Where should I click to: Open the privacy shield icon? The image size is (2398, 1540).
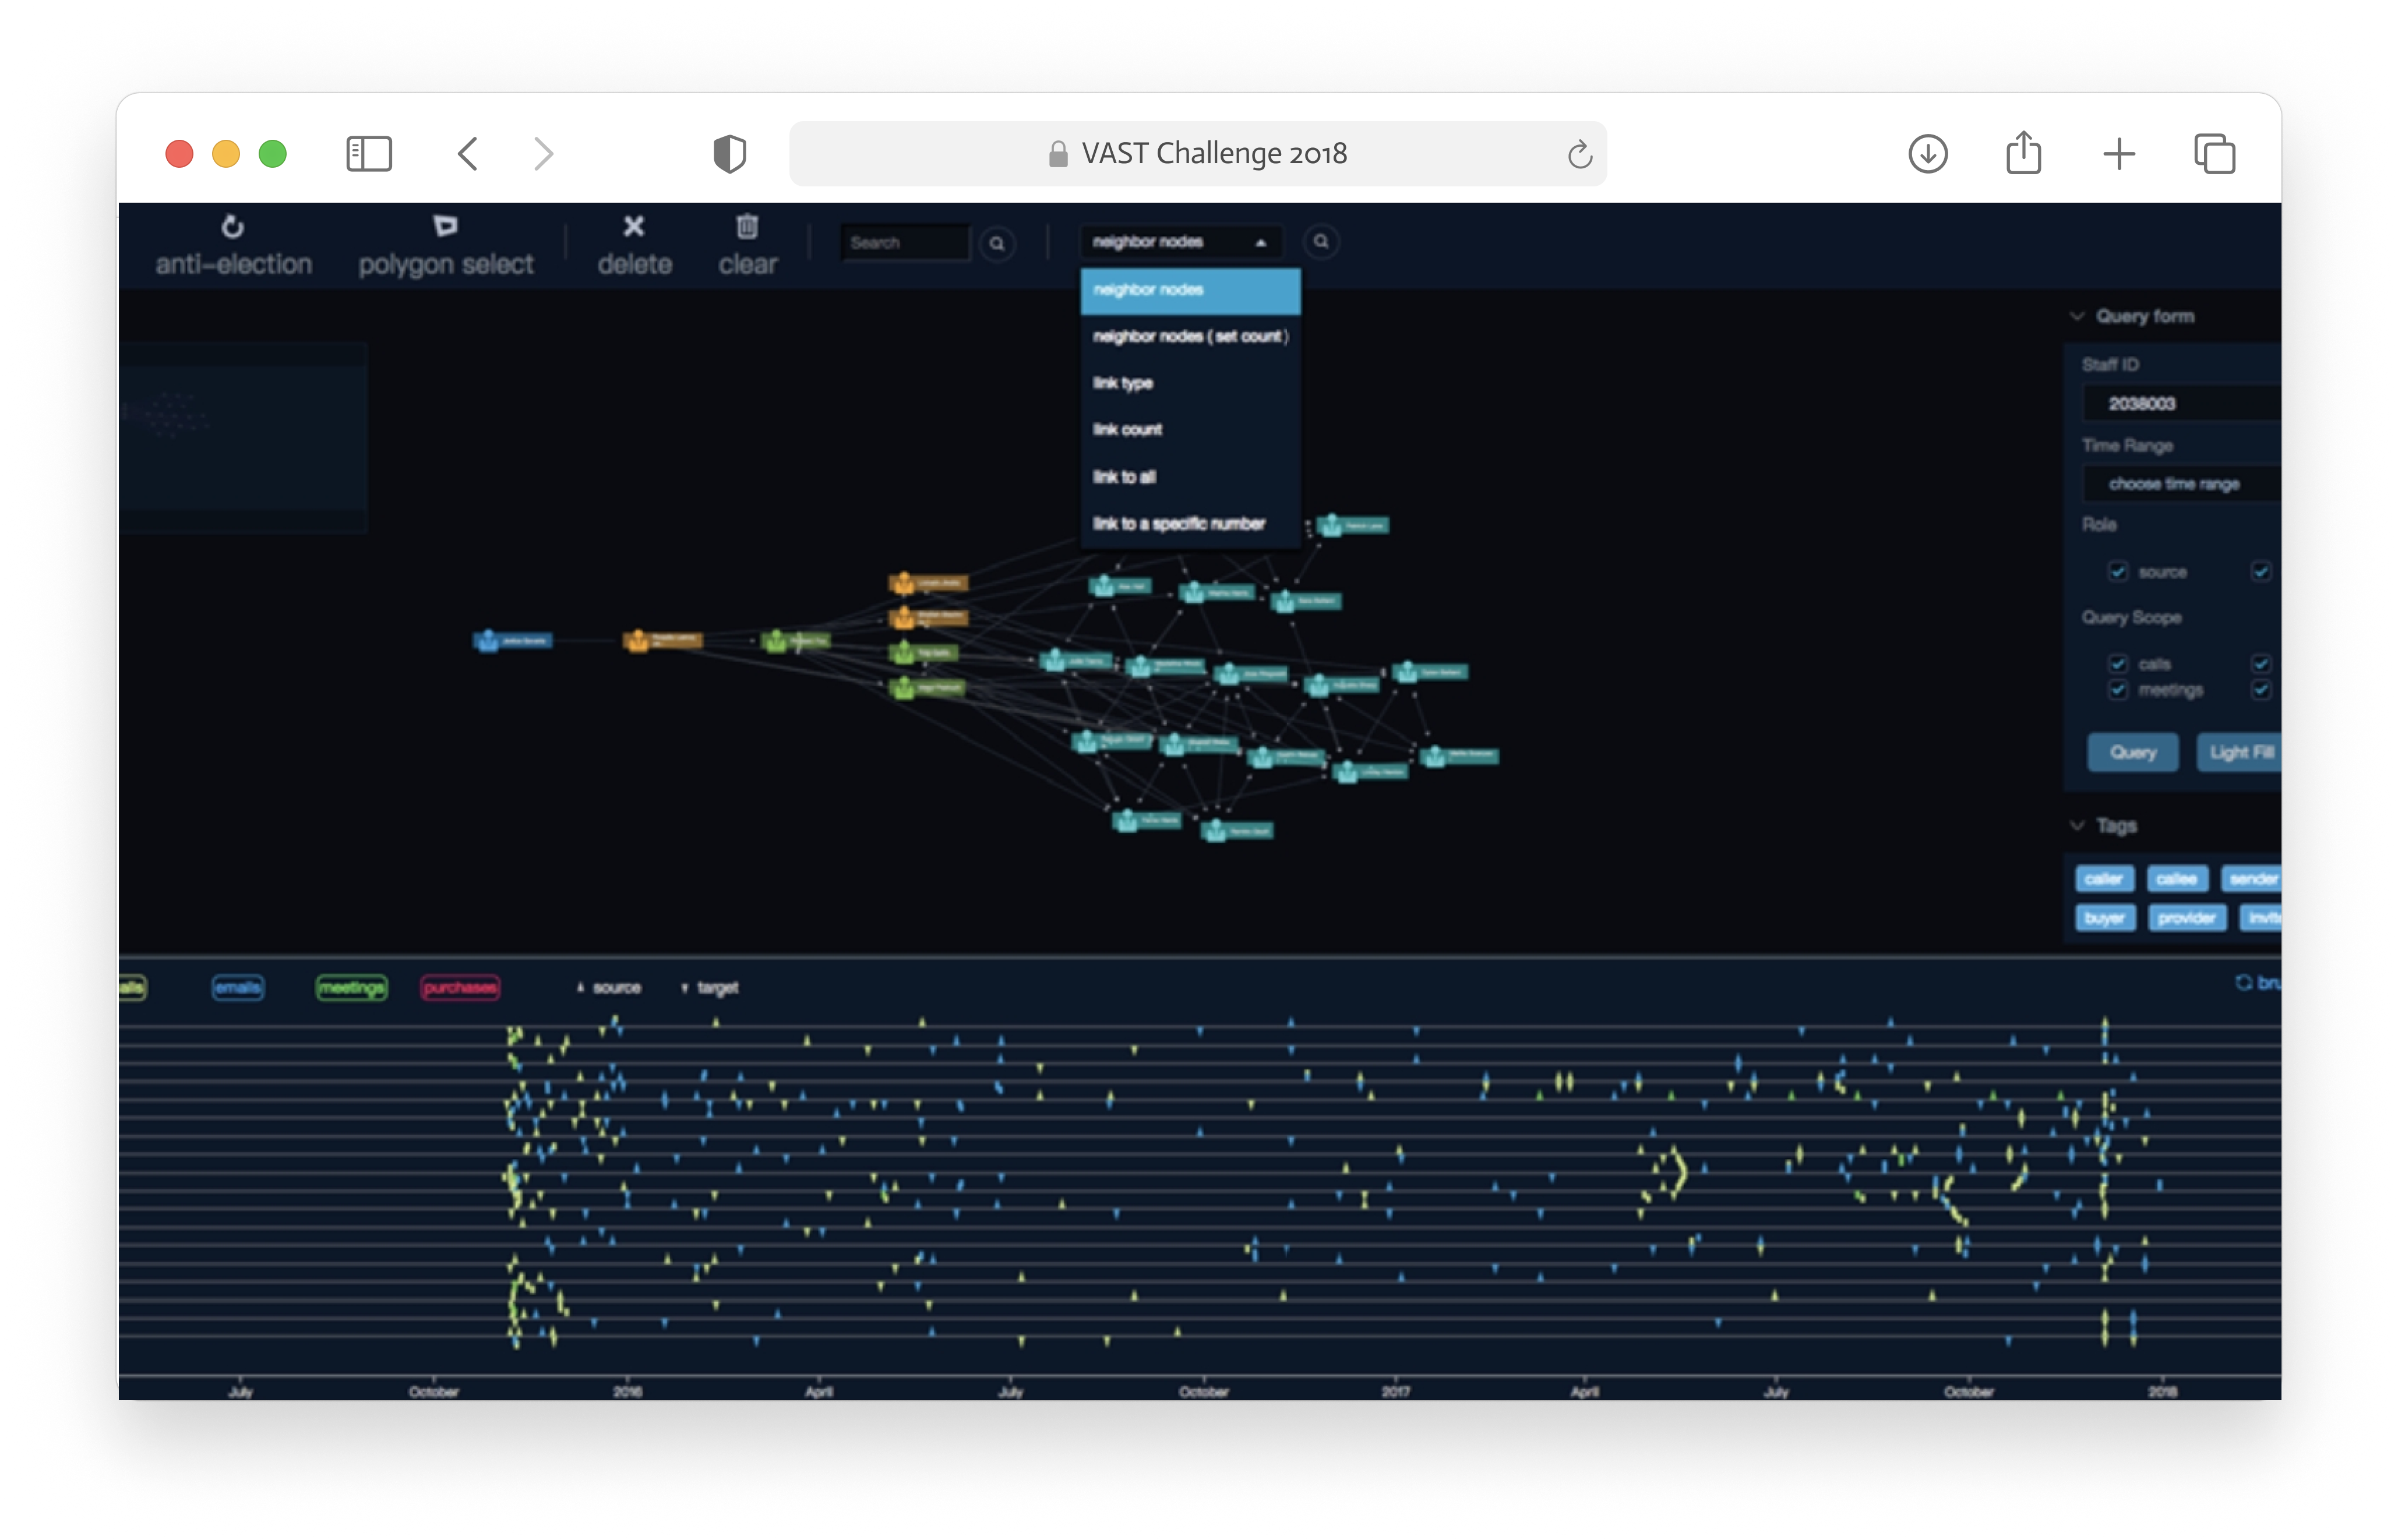pyautogui.click(x=730, y=154)
